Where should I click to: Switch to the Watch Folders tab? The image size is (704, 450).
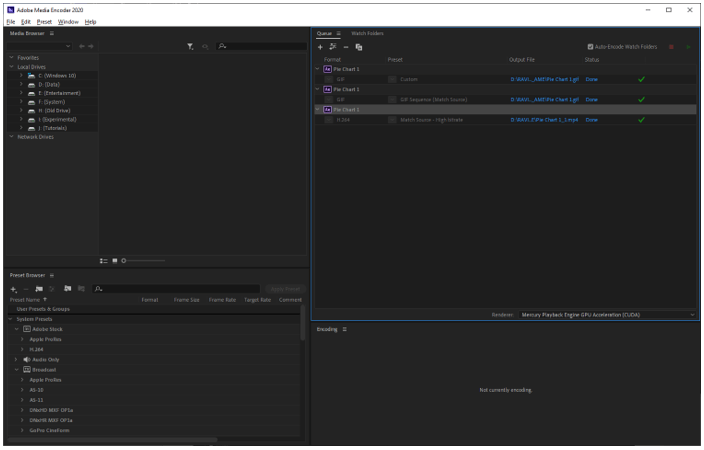367,33
